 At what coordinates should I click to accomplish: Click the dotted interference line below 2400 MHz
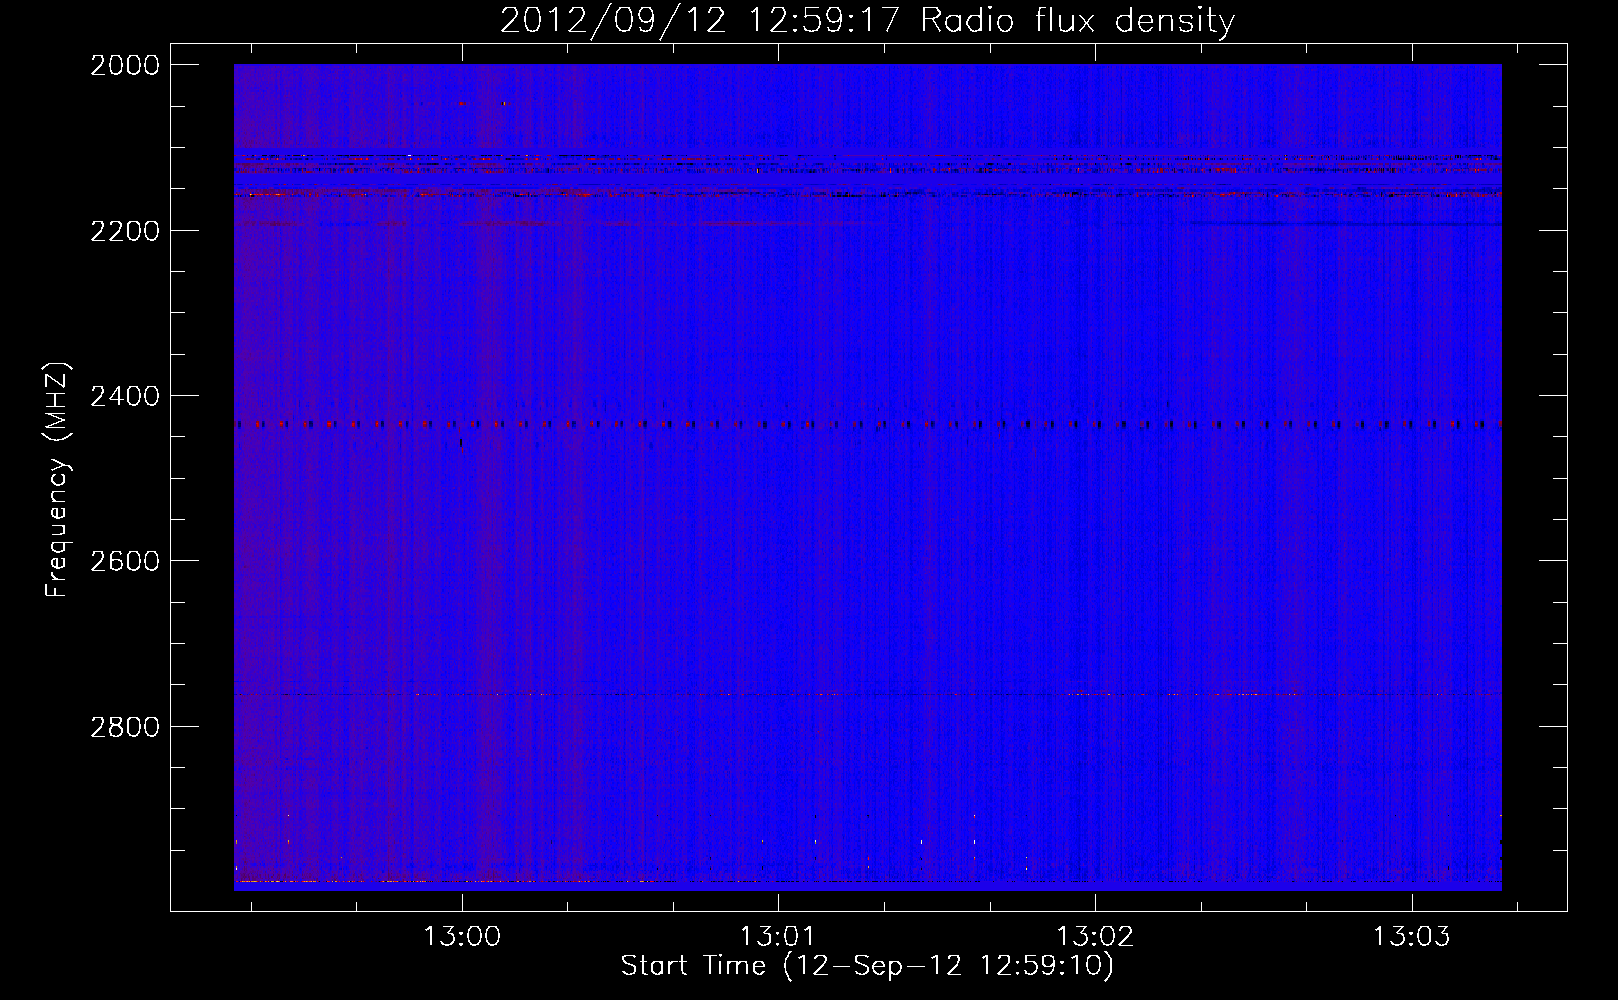coord(867,425)
